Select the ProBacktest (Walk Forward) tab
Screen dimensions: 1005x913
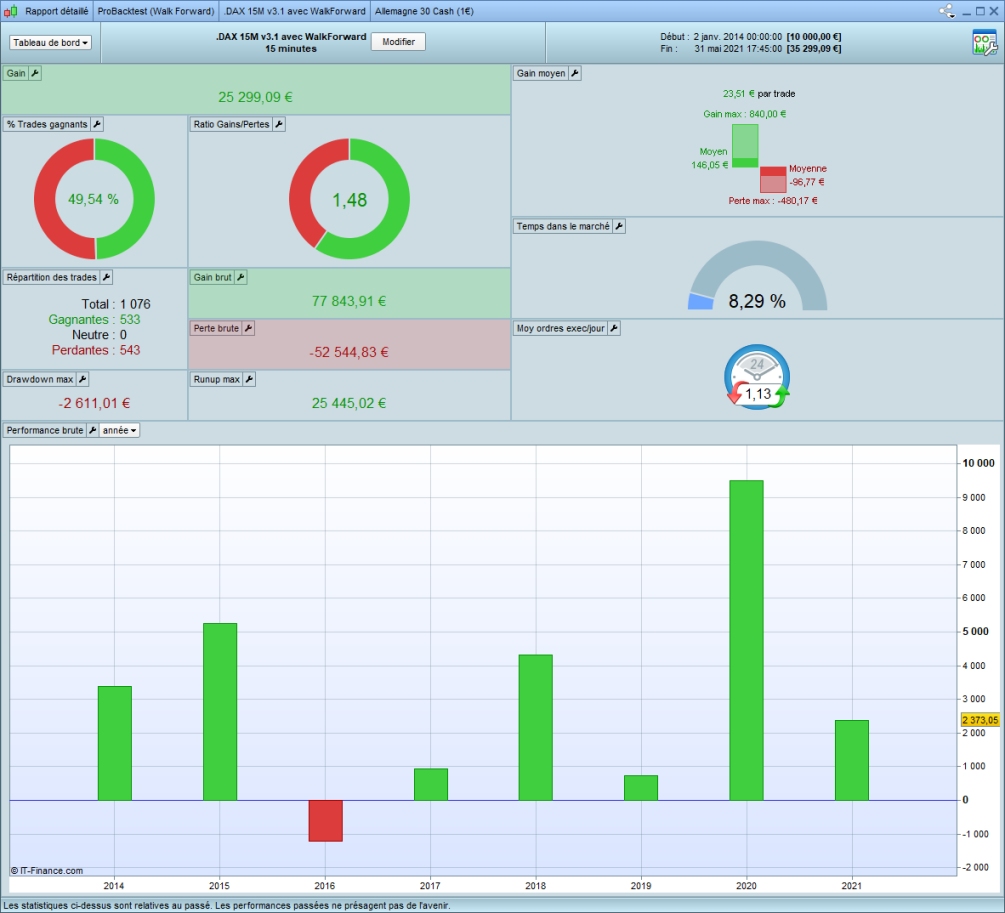pyautogui.click(x=156, y=11)
